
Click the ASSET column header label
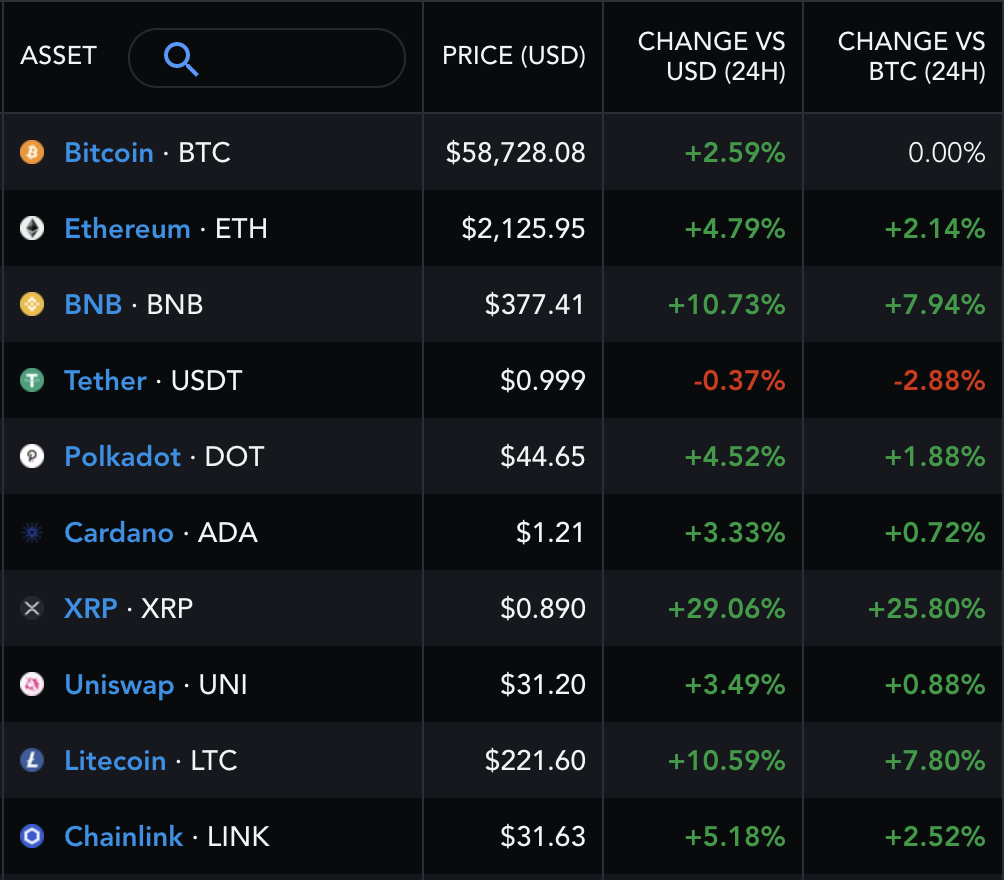pyautogui.click(x=58, y=56)
